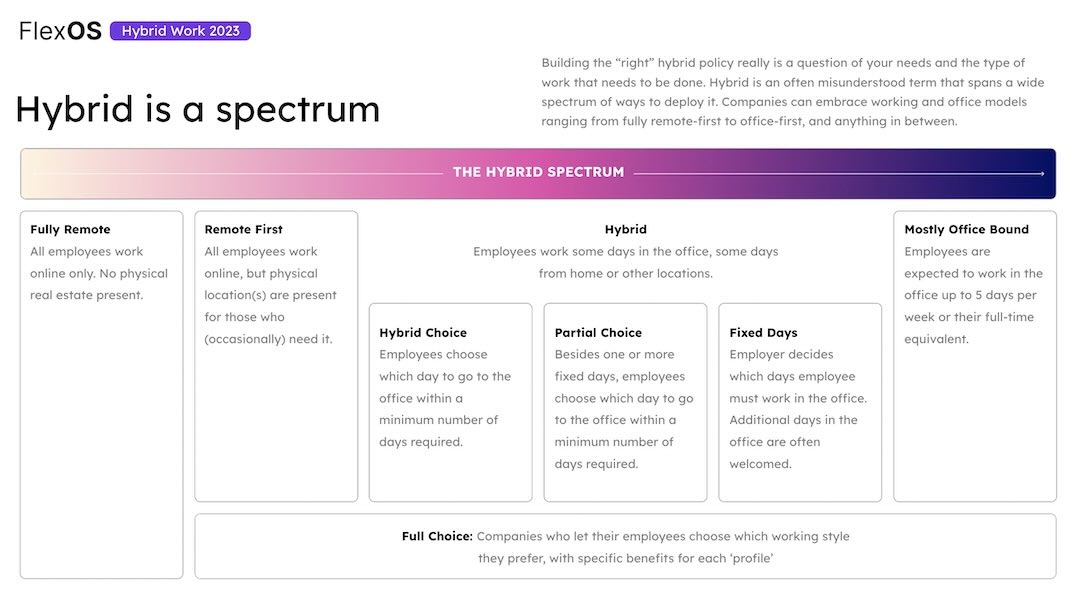
Task: Select the "Hybrid is a spectrum" title
Action: [197, 109]
